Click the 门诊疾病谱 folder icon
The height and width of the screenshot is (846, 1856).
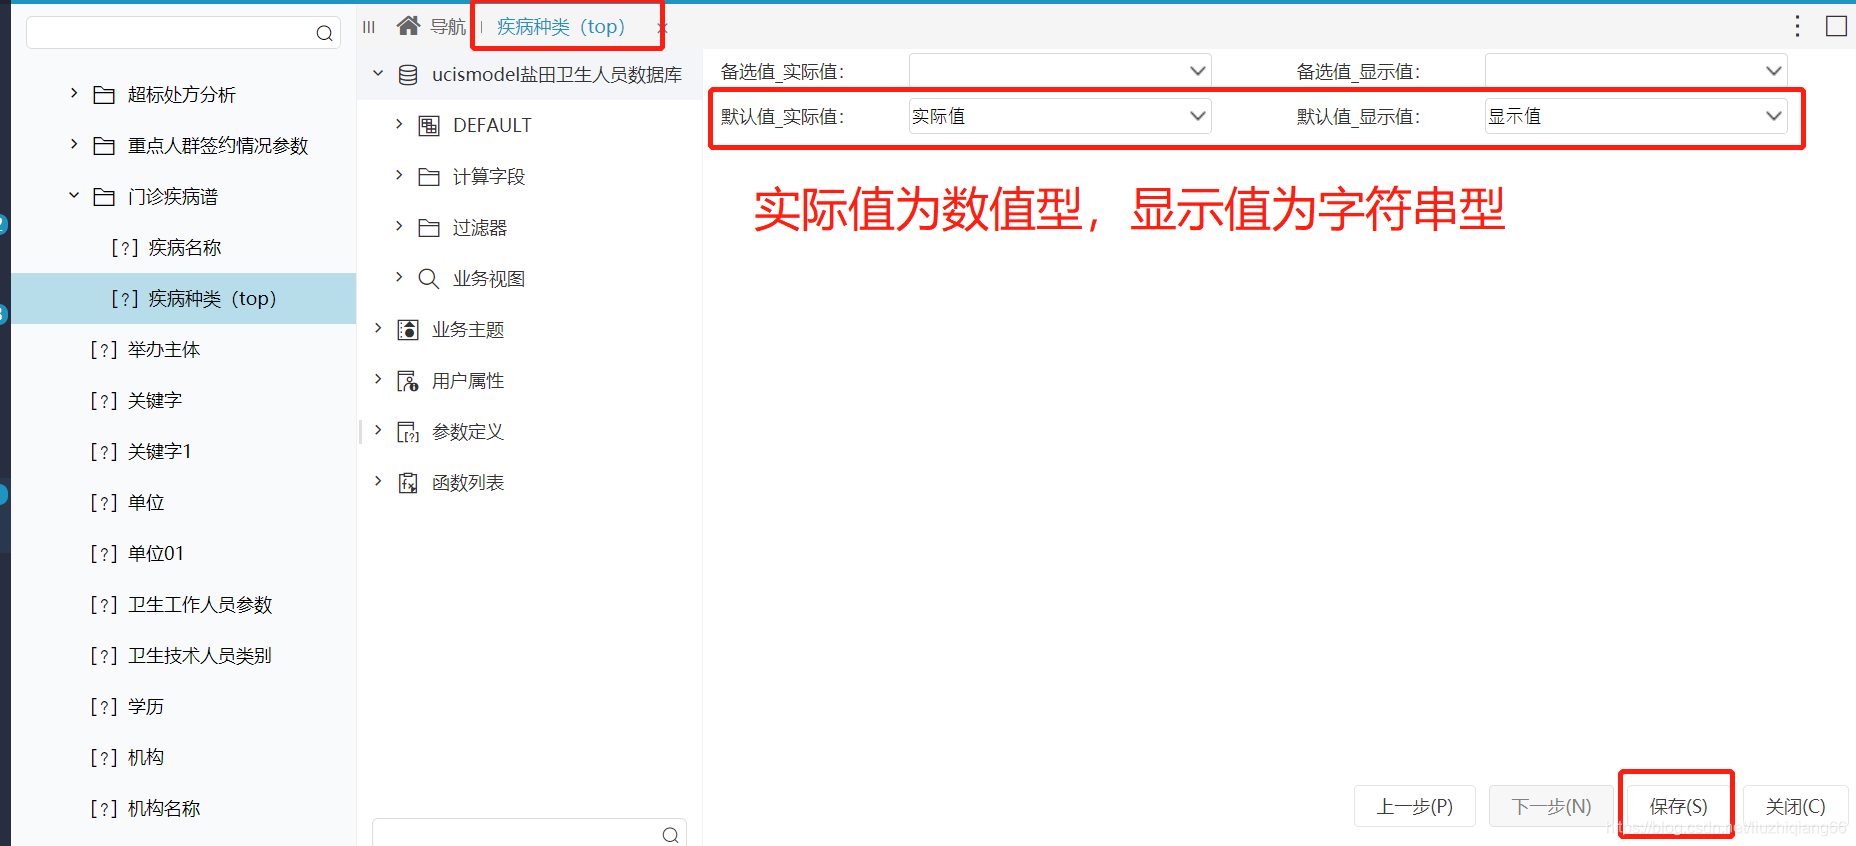tap(104, 197)
